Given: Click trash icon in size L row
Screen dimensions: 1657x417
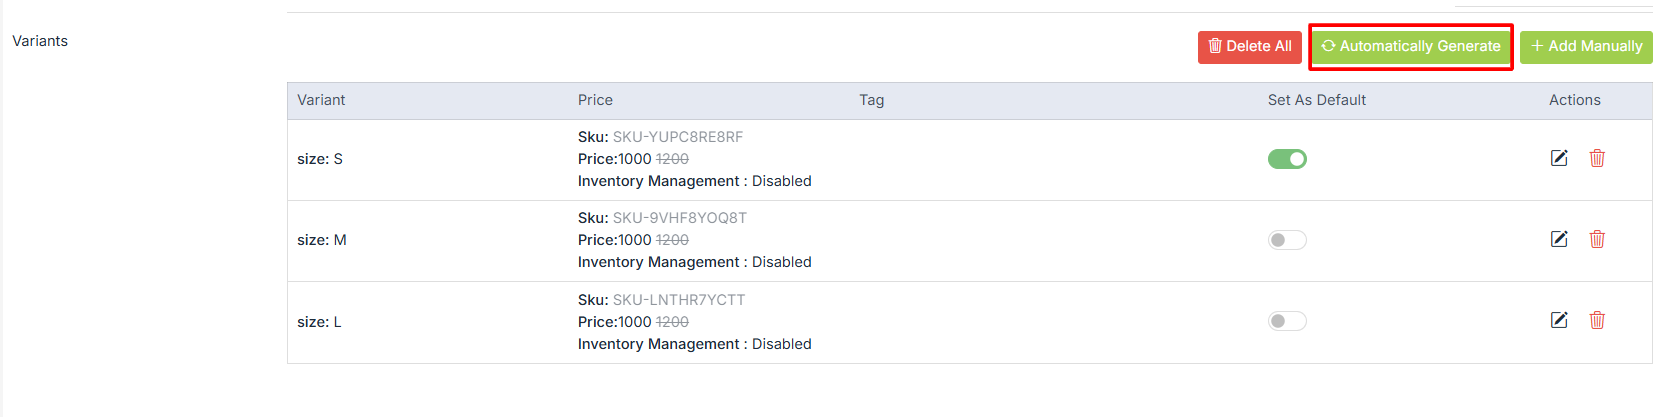Looking at the screenshot, I should [1597, 320].
